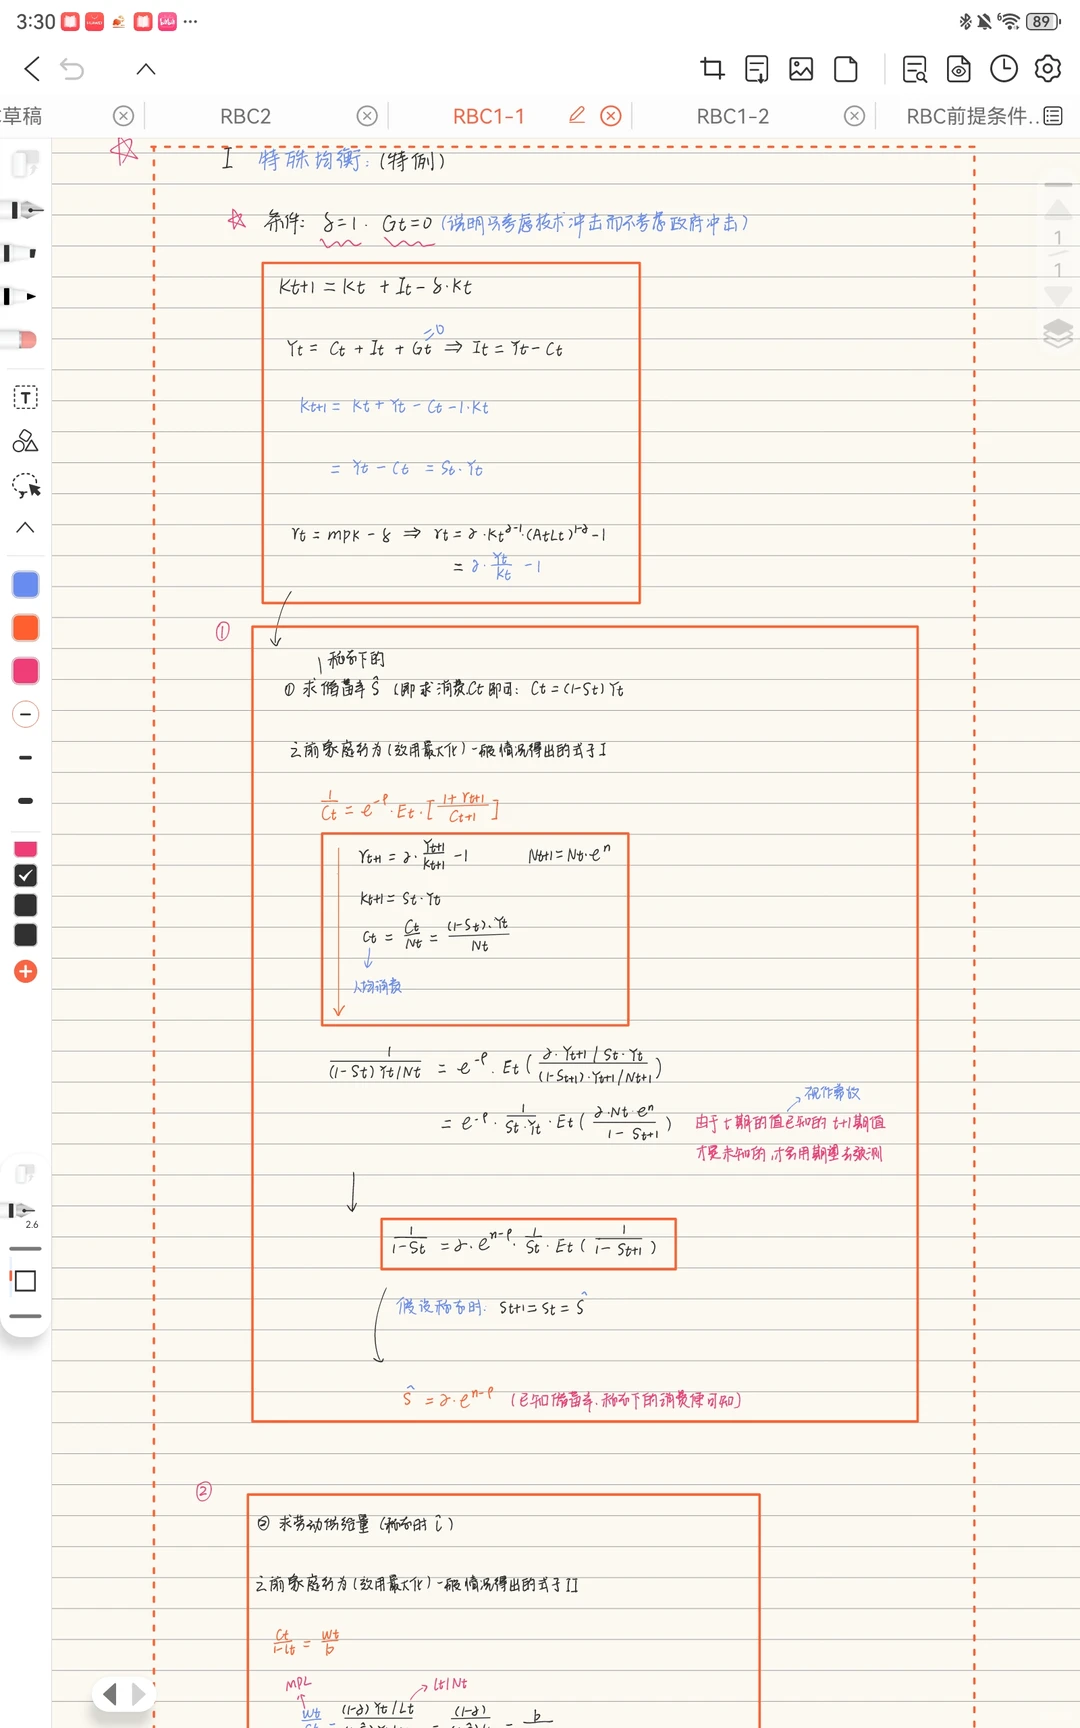
Task: Open the shapes tool
Action: tap(25, 441)
